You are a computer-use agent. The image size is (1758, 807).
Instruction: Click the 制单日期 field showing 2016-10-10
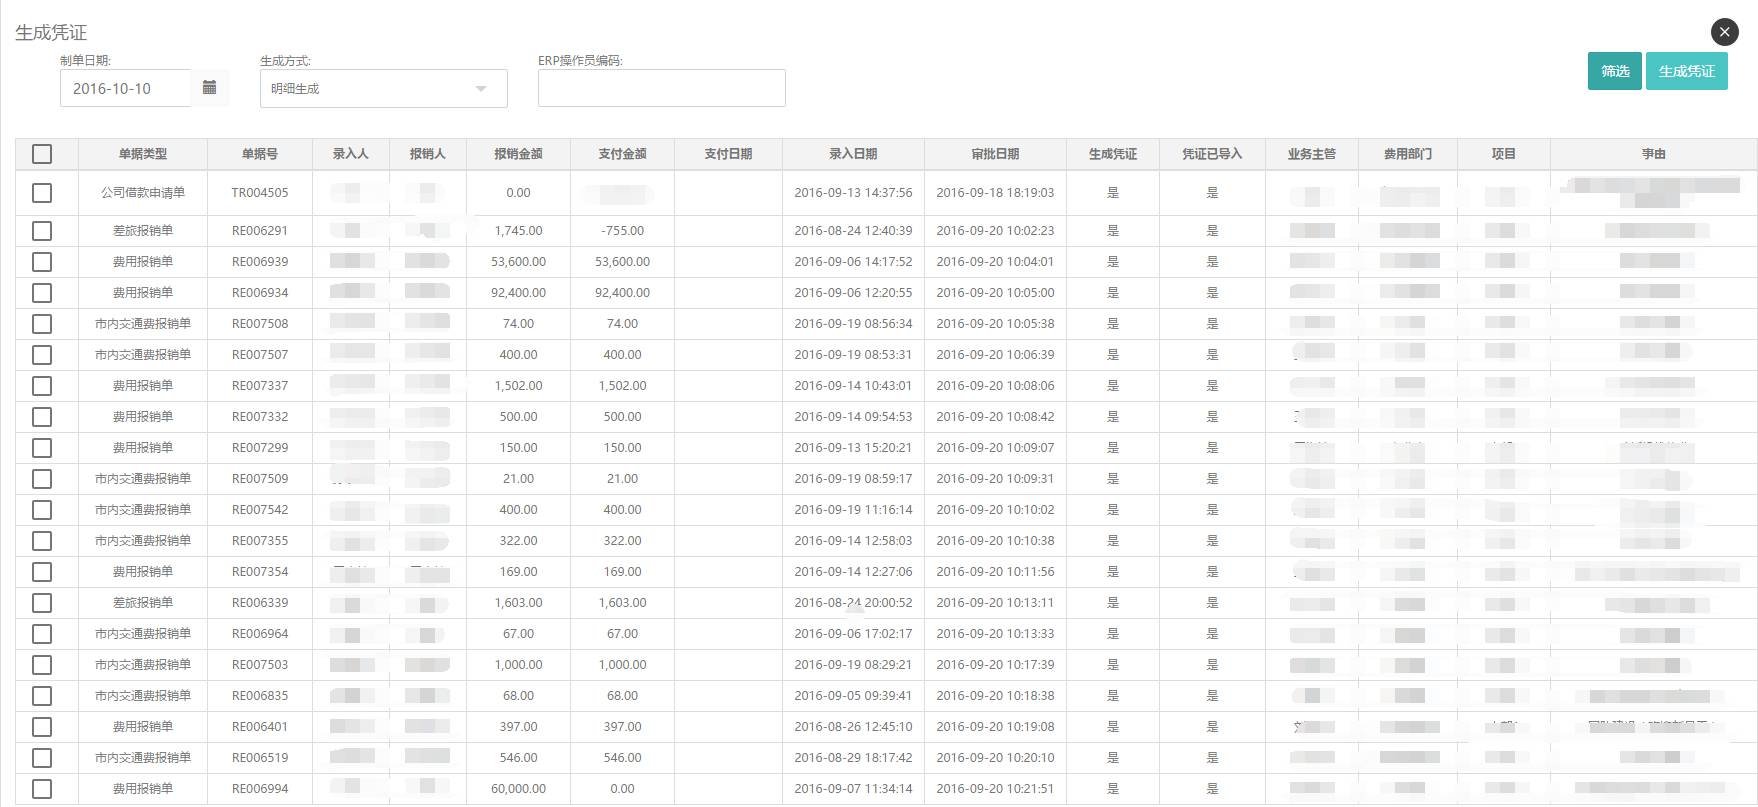click(125, 88)
